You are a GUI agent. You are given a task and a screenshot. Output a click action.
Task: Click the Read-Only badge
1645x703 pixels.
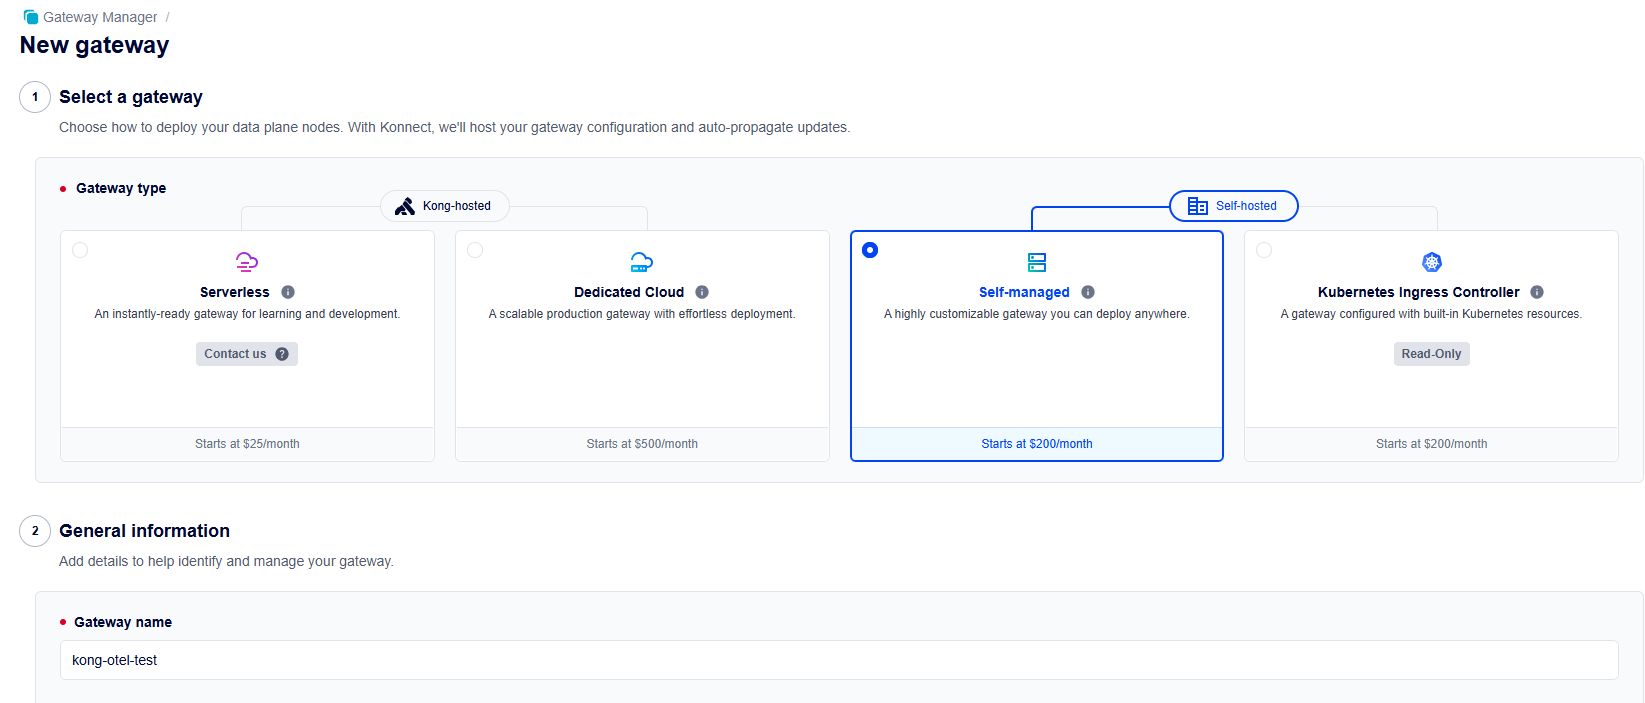pyautogui.click(x=1431, y=354)
